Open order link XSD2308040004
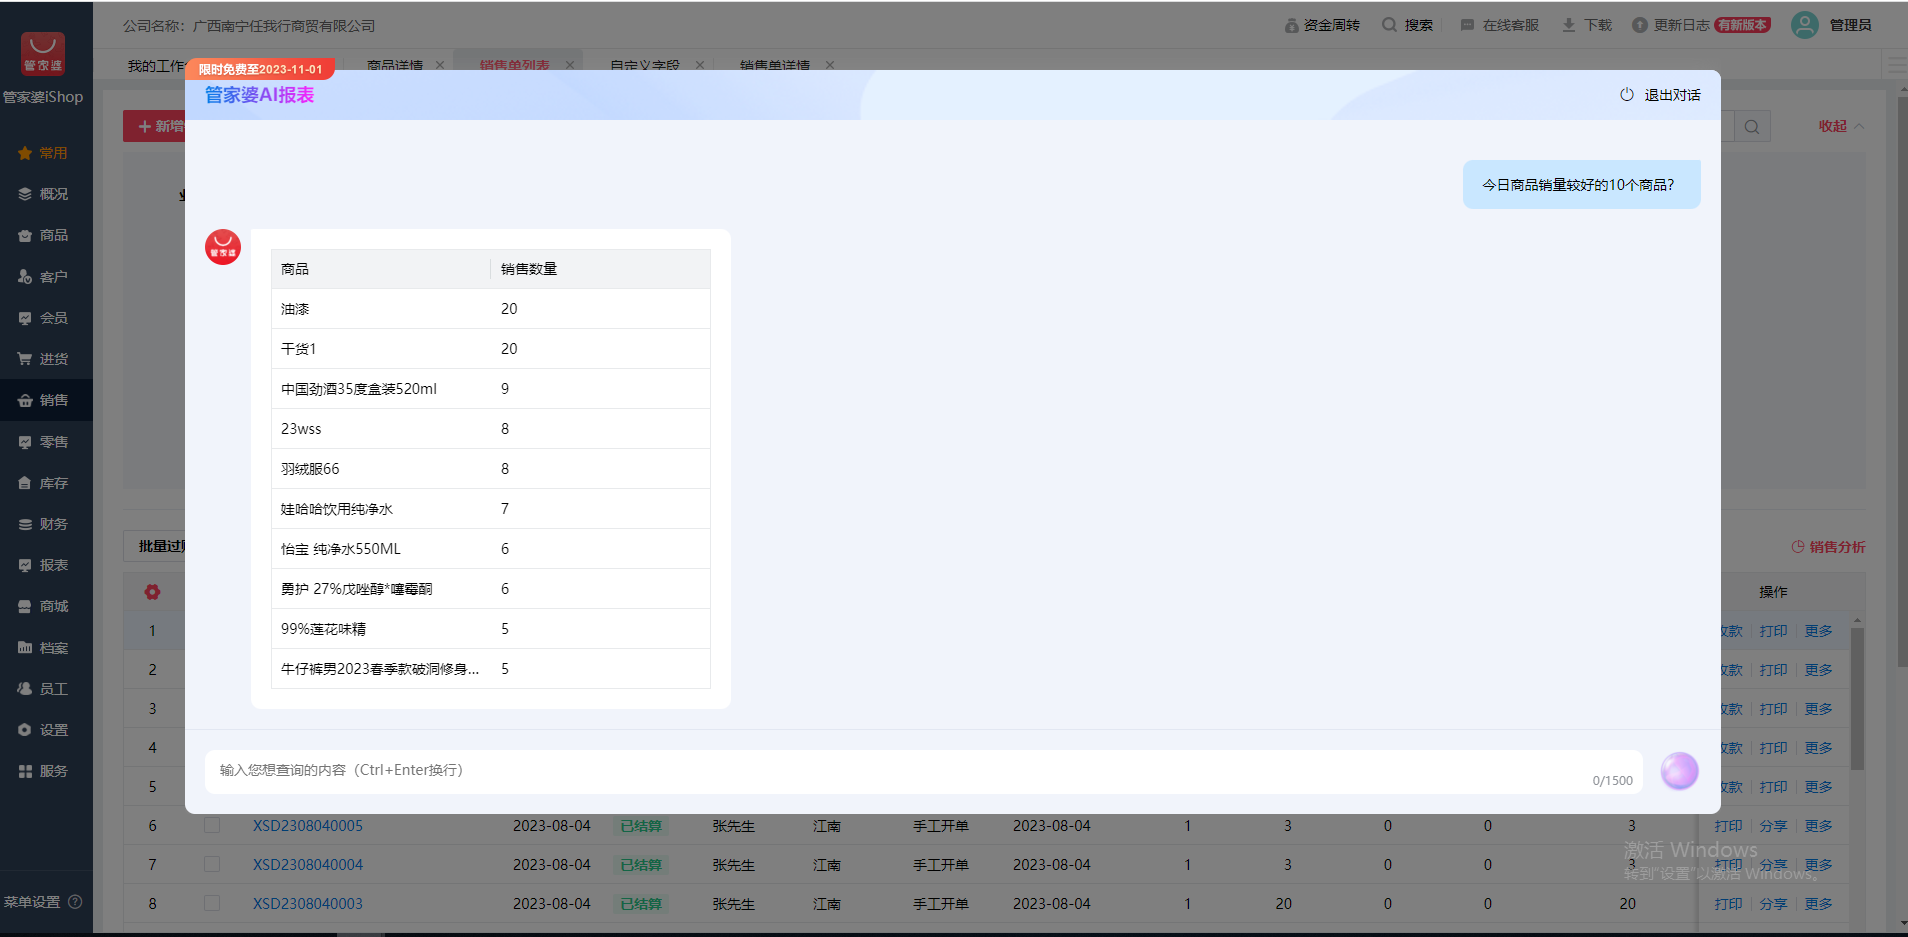Image resolution: width=1908 pixels, height=937 pixels. [x=308, y=865]
